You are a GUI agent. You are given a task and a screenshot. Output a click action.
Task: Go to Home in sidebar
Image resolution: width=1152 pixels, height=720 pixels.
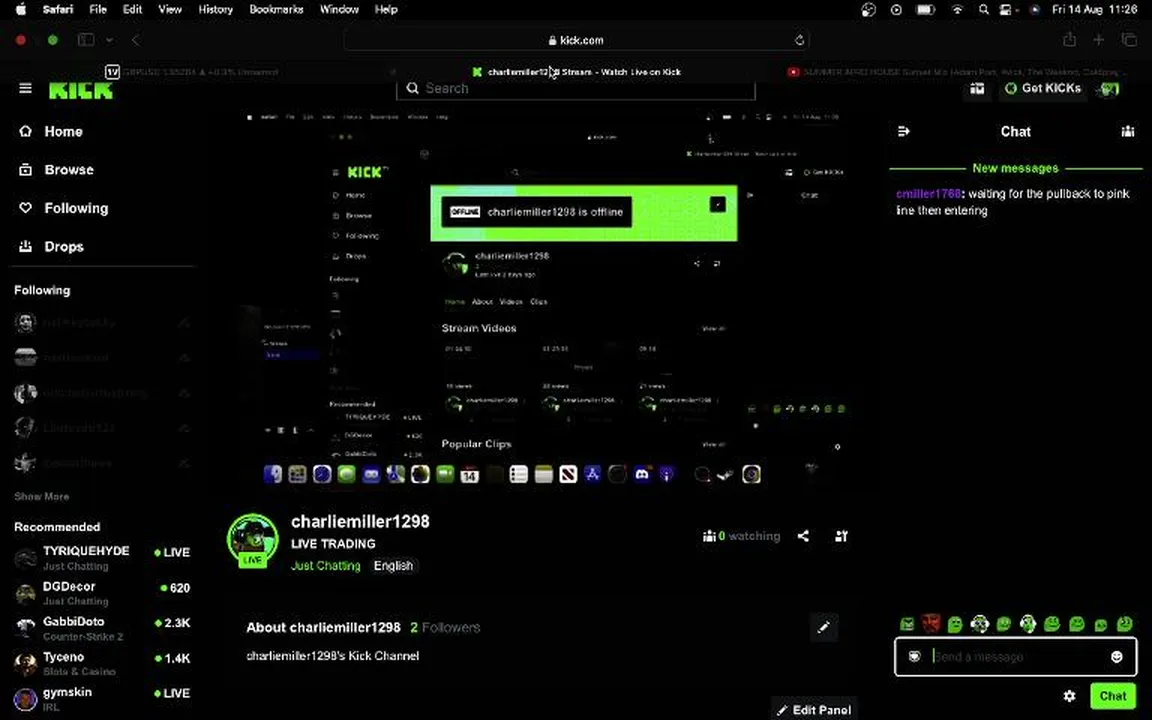click(63, 132)
